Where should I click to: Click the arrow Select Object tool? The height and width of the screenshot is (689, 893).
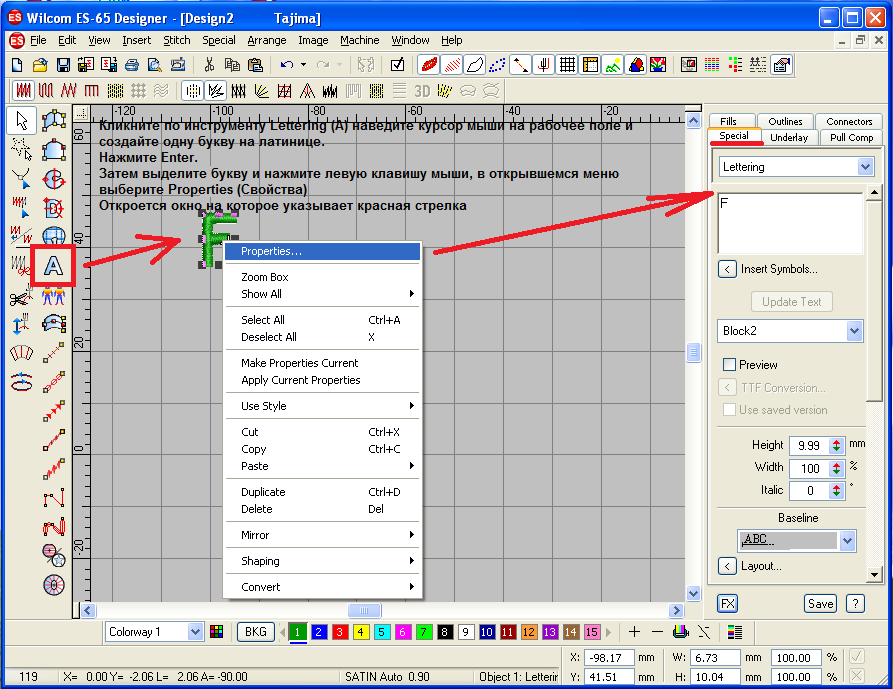click(22, 121)
